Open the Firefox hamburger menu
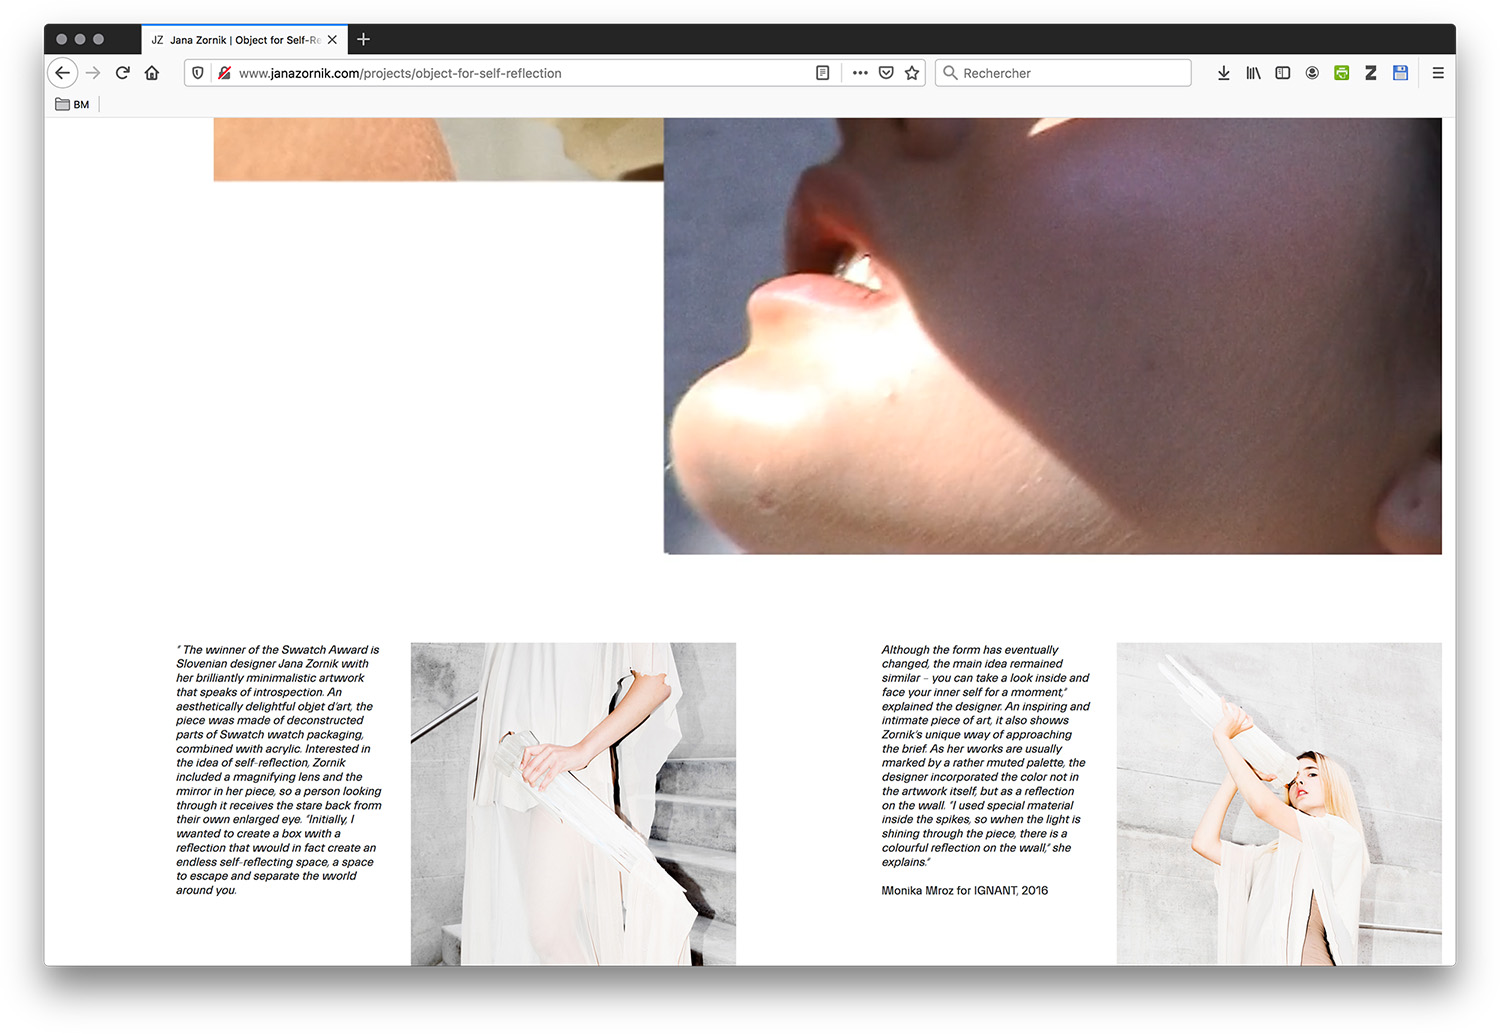This screenshot has width=1500, height=1034. pyautogui.click(x=1438, y=73)
